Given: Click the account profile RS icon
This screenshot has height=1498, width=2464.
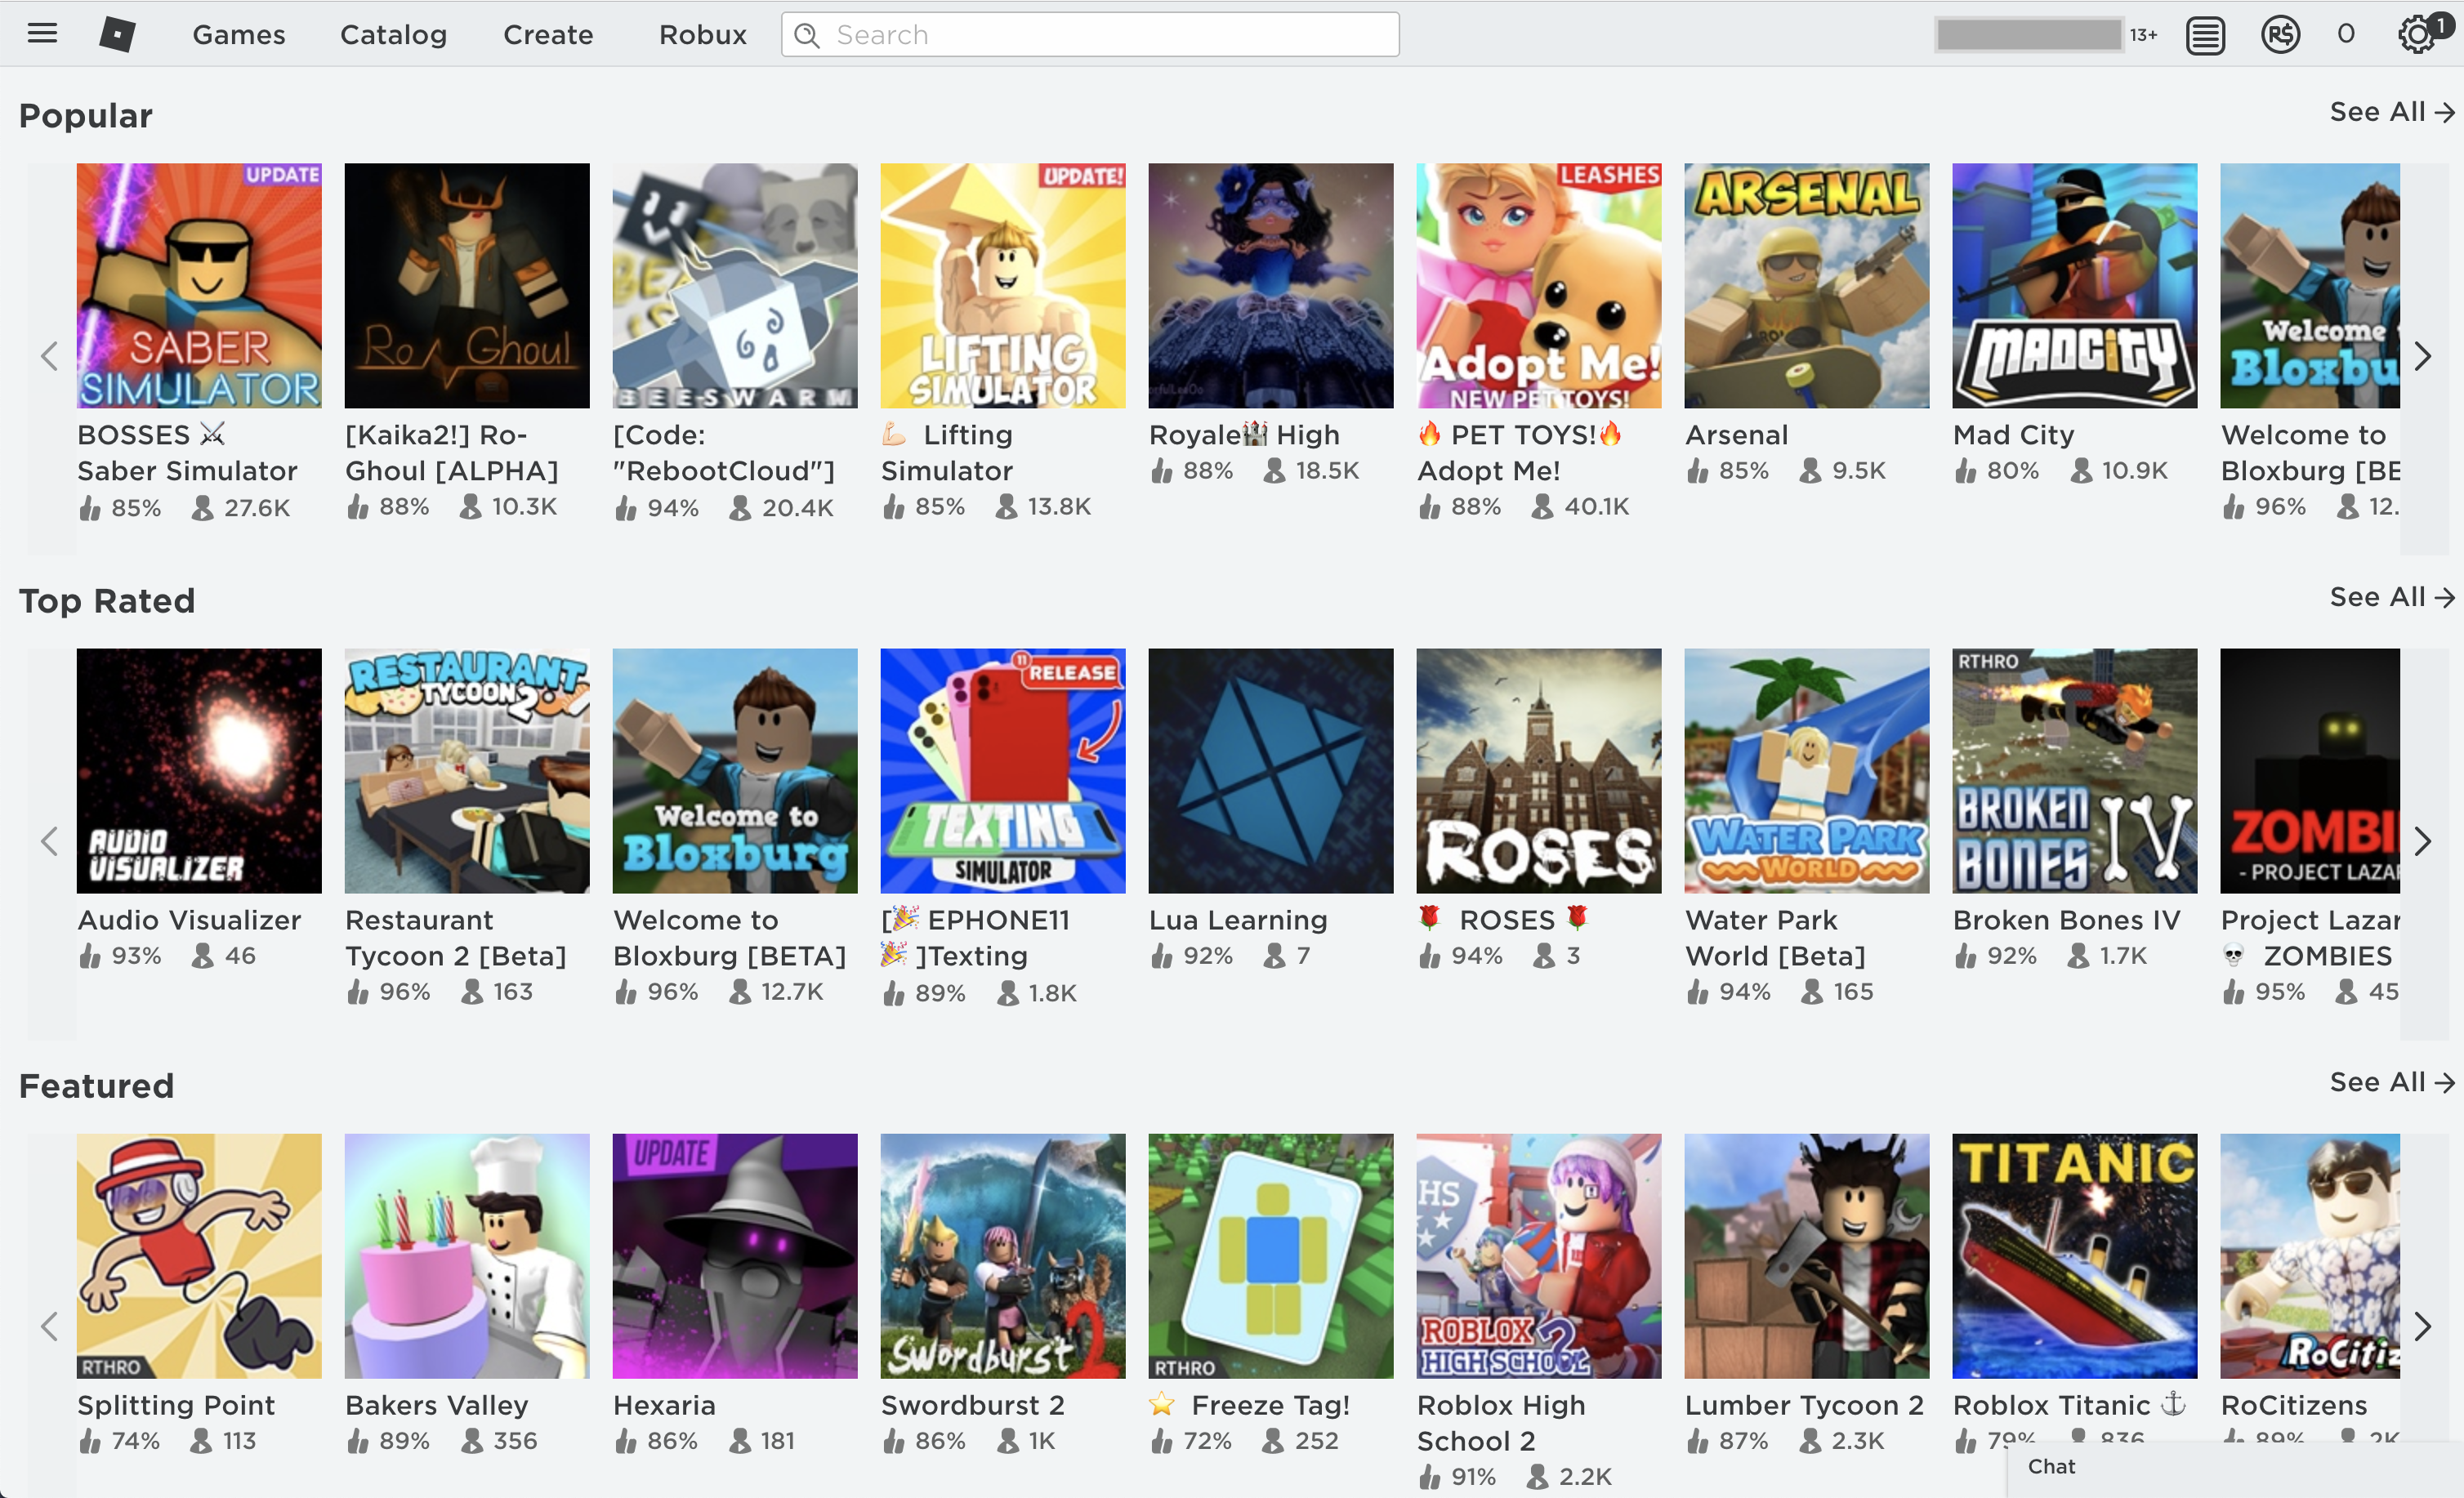Looking at the screenshot, I should 2283,33.
